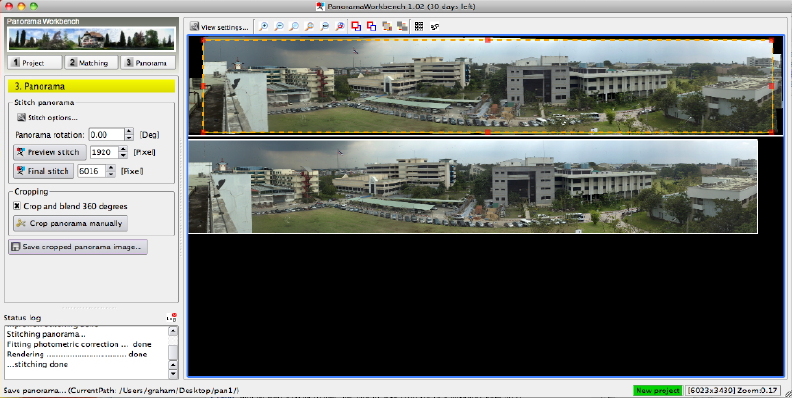
Task: Click status log scrollbar up arrow
Action: click(x=173, y=331)
